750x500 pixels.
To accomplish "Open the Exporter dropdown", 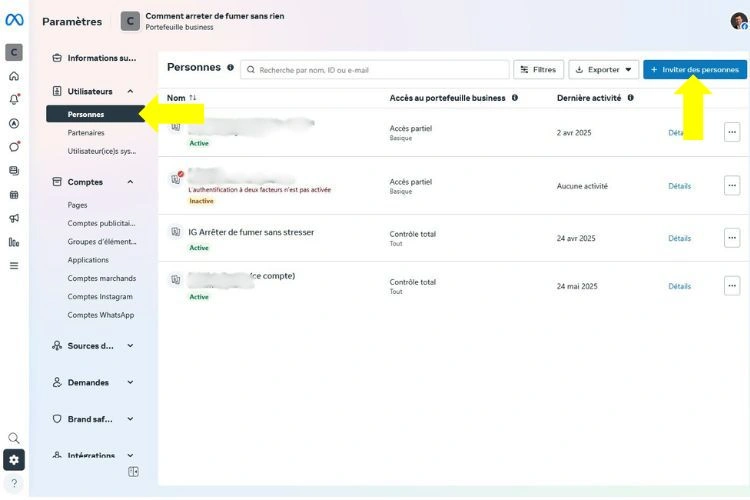I will [x=603, y=70].
